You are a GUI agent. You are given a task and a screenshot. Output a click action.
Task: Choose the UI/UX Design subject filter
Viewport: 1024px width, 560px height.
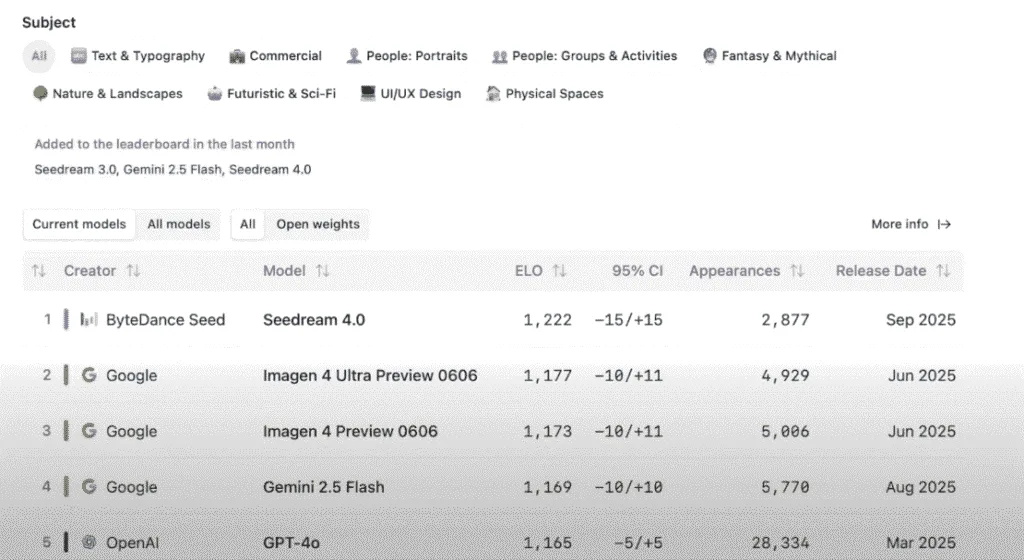411,94
